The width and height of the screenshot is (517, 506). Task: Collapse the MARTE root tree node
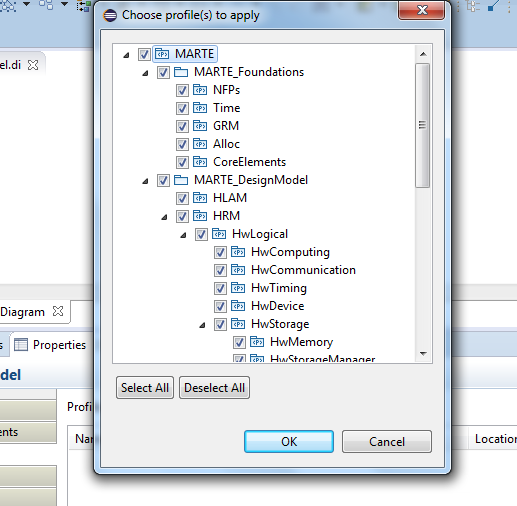click(x=126, y=55)
